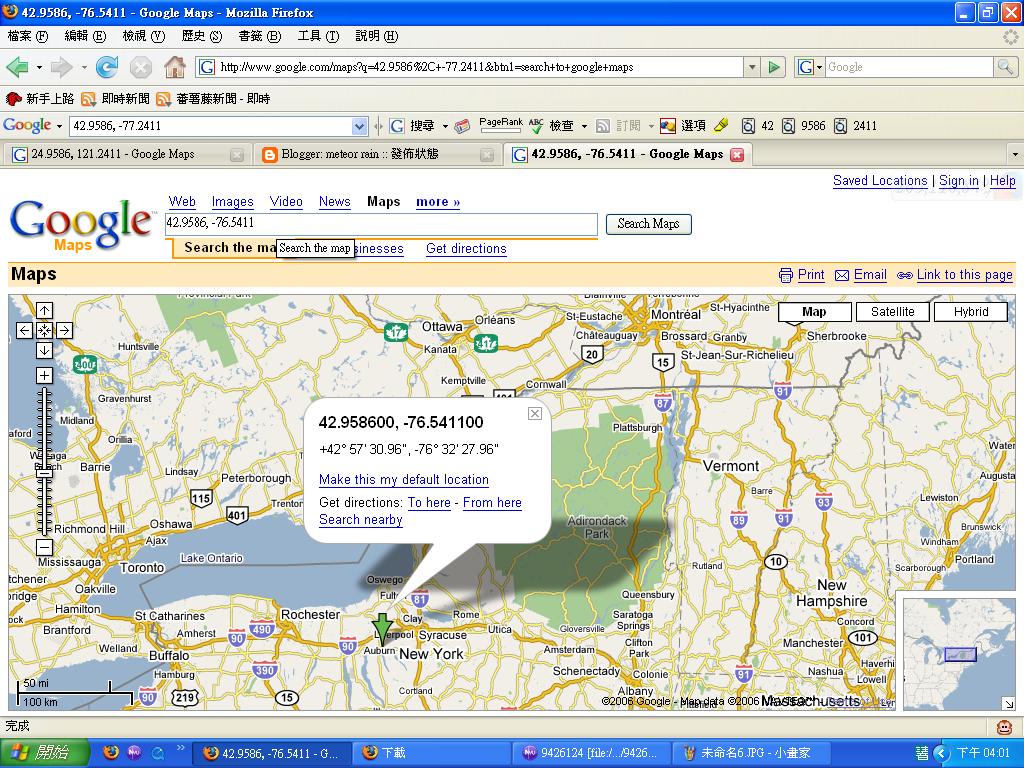Click the green marker on the map
1024x768 pixels.
[x=383, y=628]
